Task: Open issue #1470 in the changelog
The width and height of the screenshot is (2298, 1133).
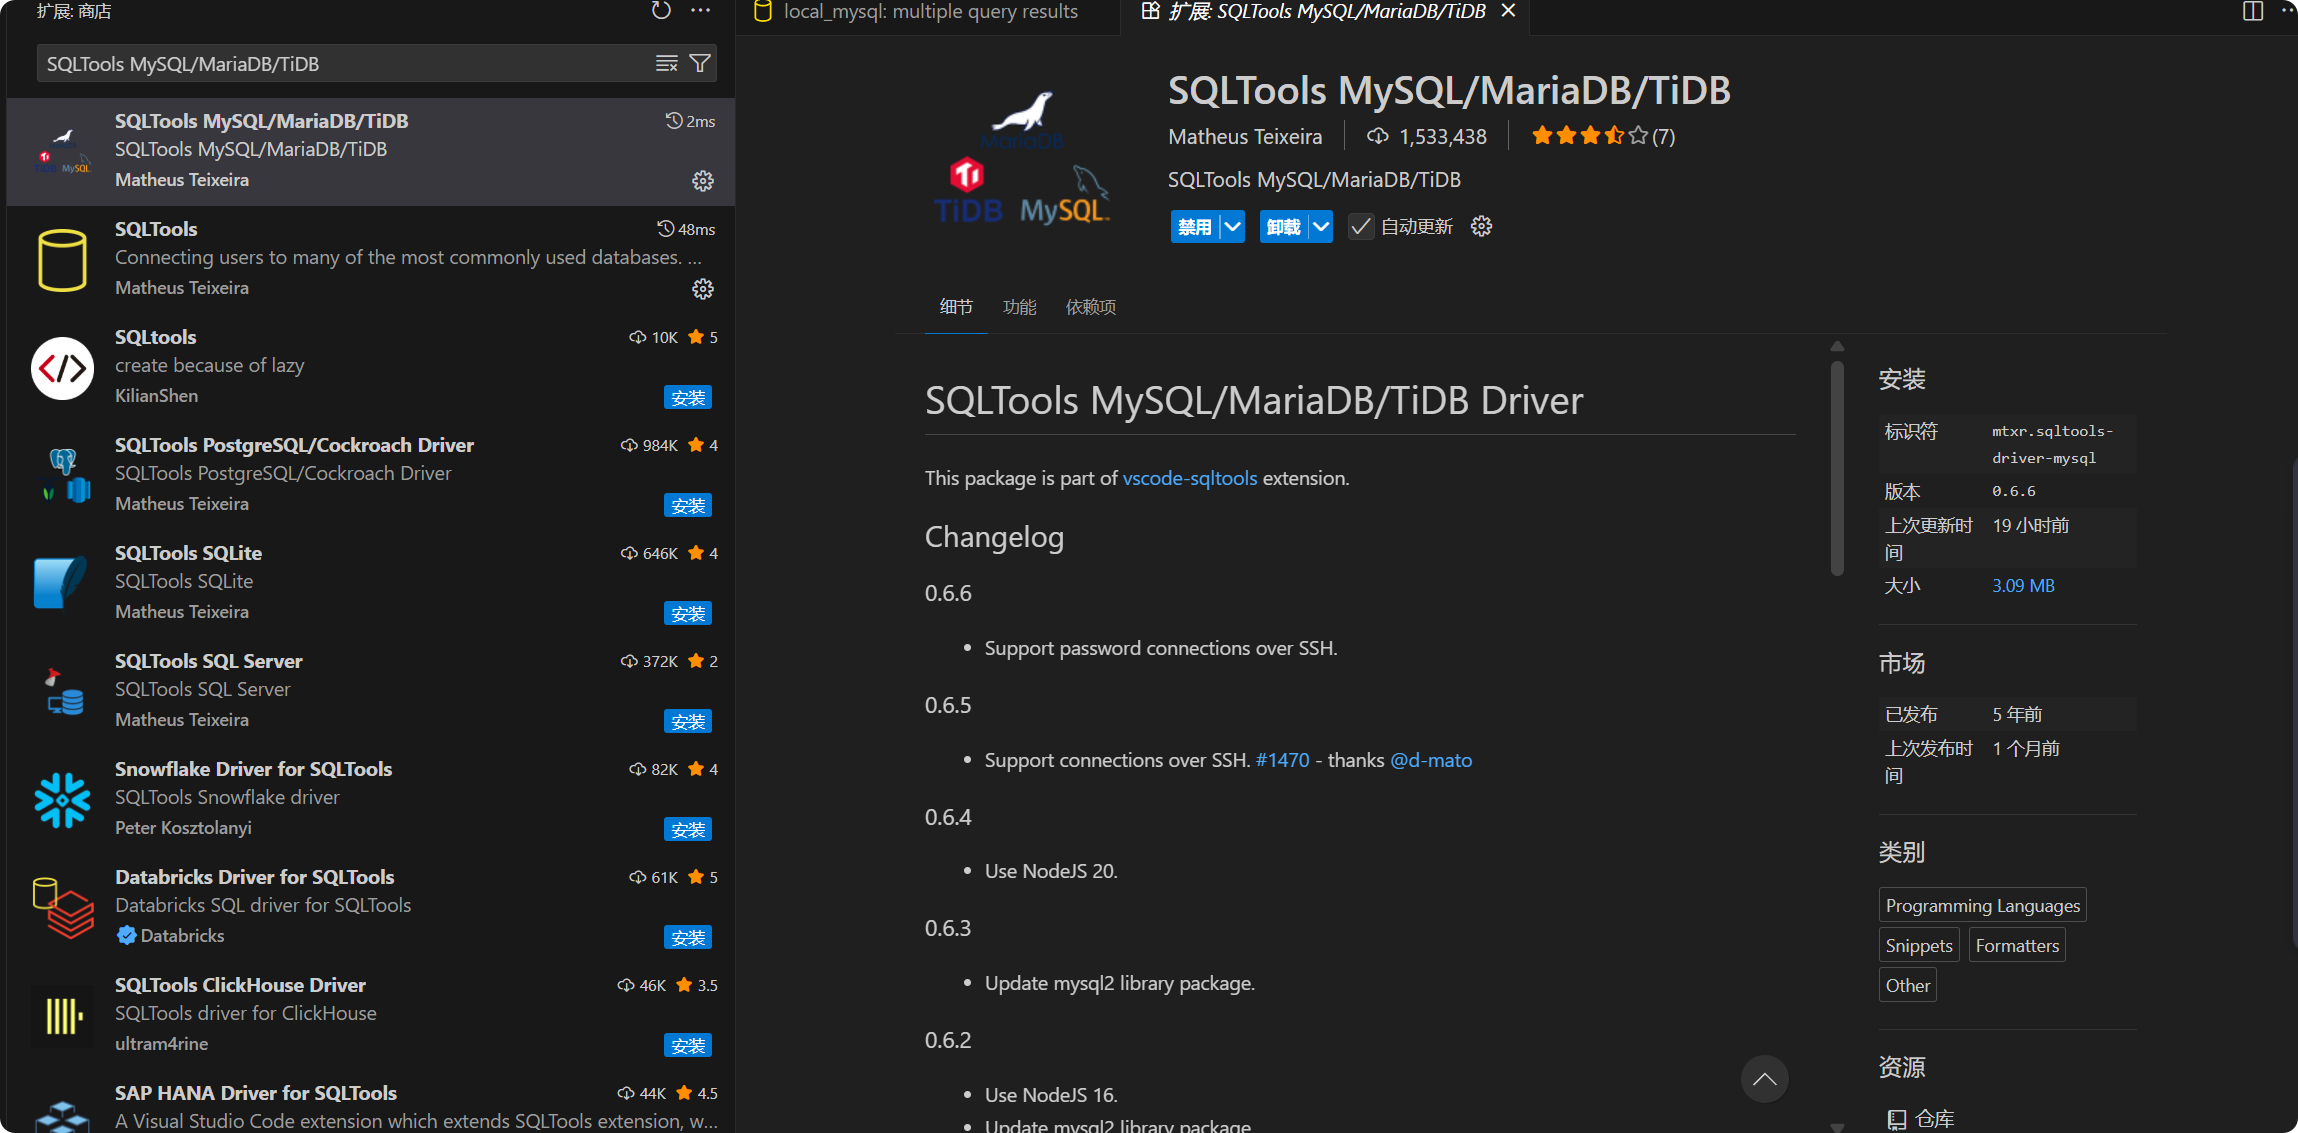Action: pyautogui.click(x=1281, y=760)
